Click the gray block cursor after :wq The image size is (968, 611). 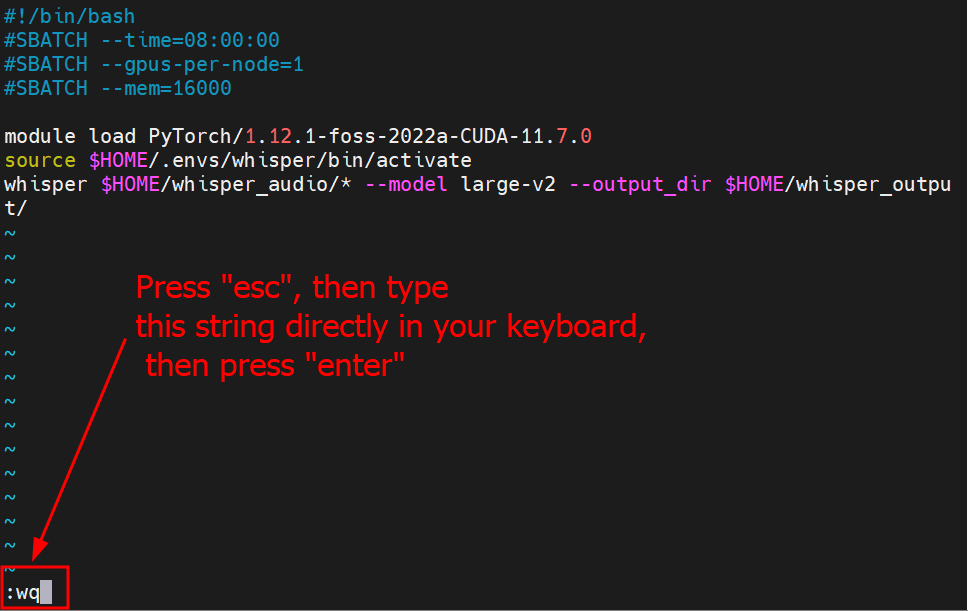tap(46, 592)
